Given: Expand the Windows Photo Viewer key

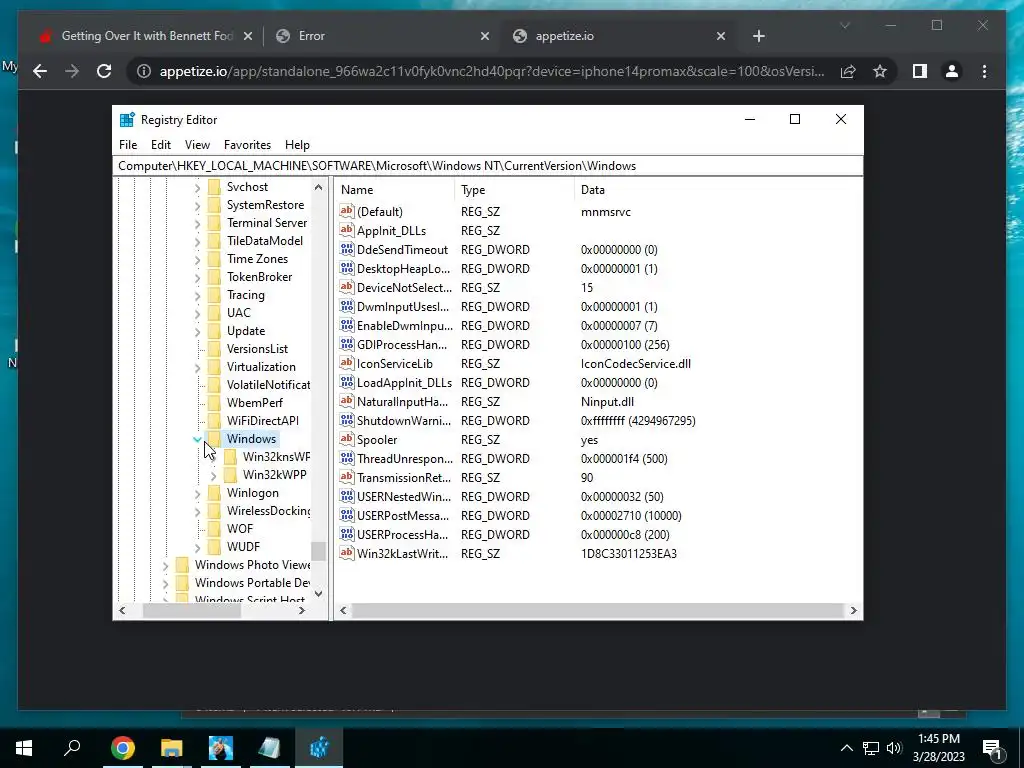Looking at the screenshot, I should pos(165,566).
